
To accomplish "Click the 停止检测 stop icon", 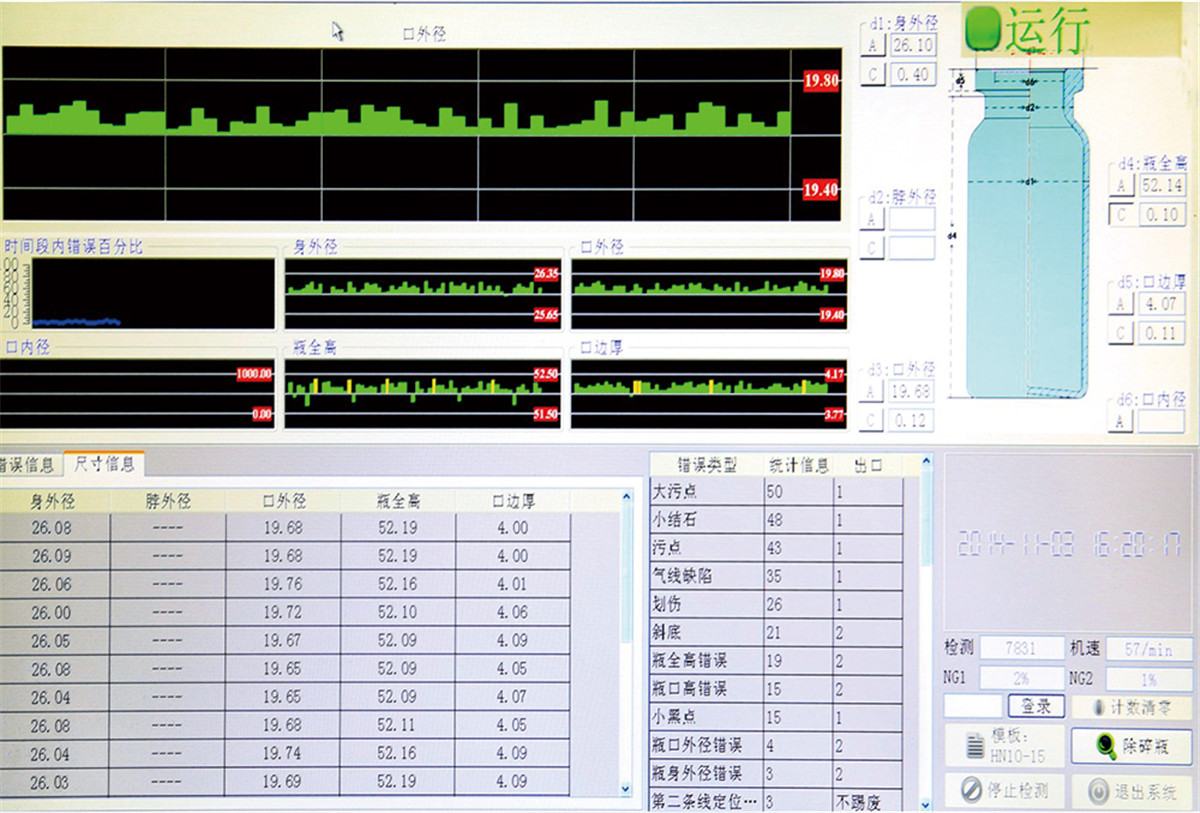I will (969, 791).
